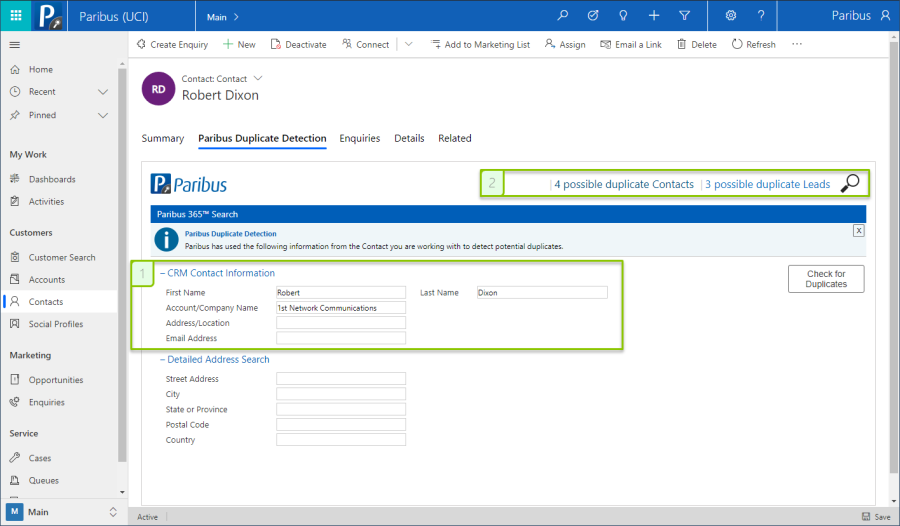Viewport: 900px width, 526px height.
Task: Open the form selector chevron beside Contact
Action: click(258, 78)
